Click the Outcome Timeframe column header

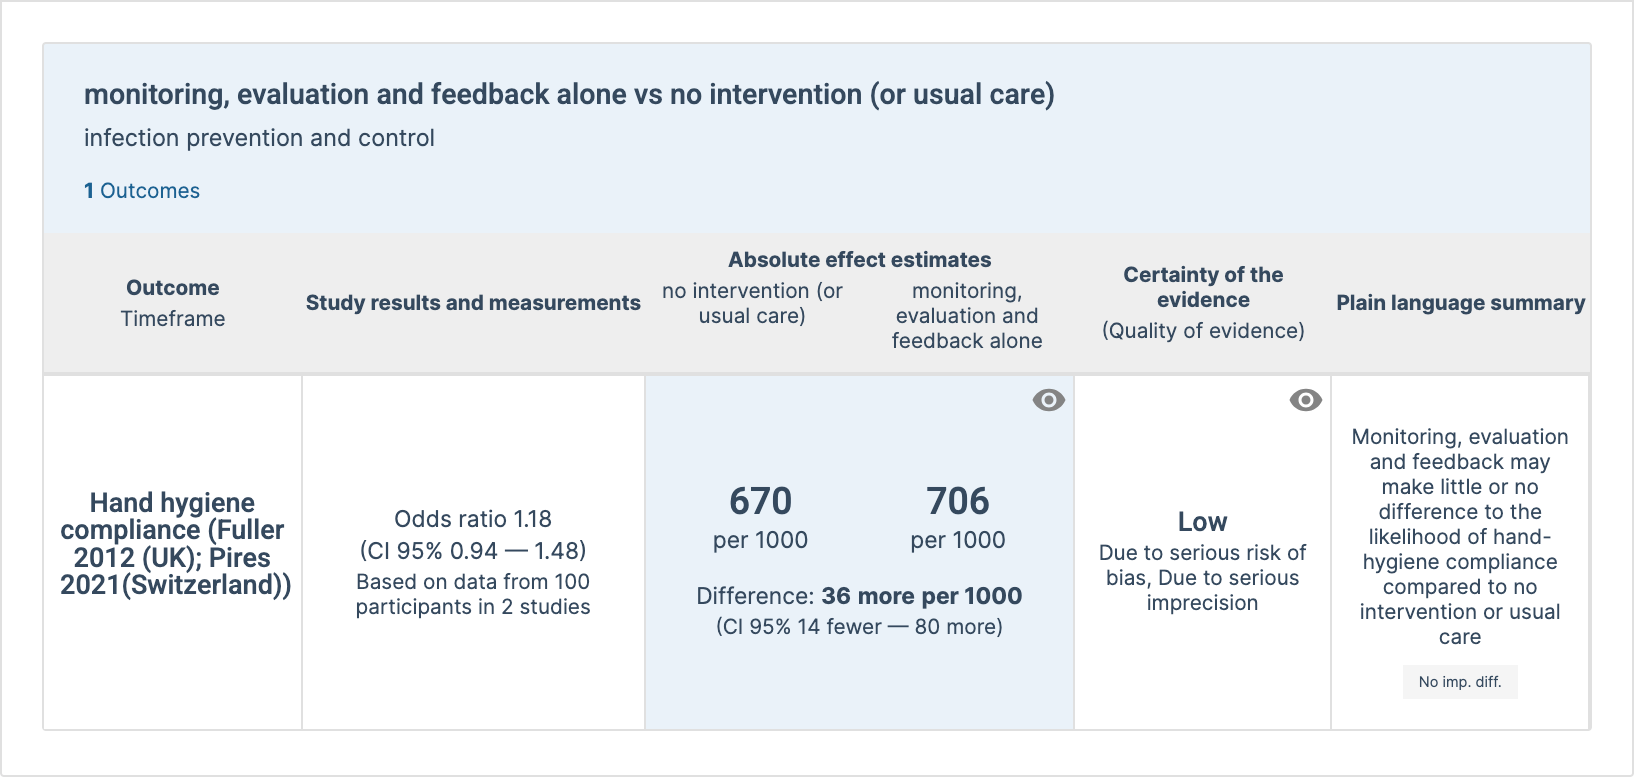173,302
